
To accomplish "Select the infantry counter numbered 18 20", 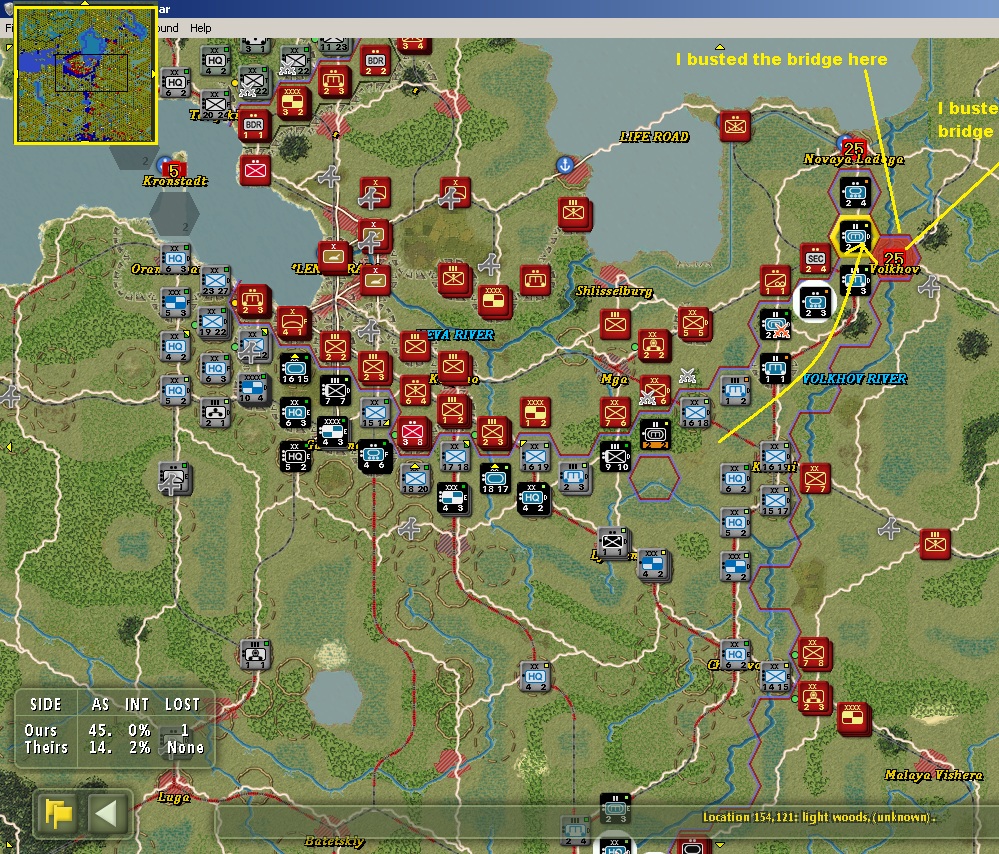I will (x=415, y=479).
